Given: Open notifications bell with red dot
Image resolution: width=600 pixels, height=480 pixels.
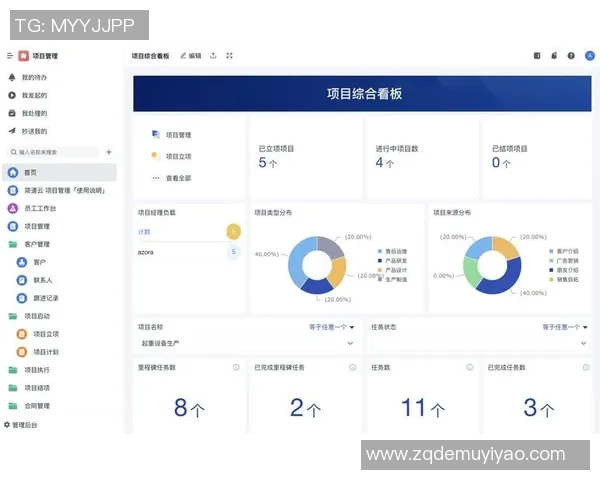Looking at the screenshot, I should point(554,56).
